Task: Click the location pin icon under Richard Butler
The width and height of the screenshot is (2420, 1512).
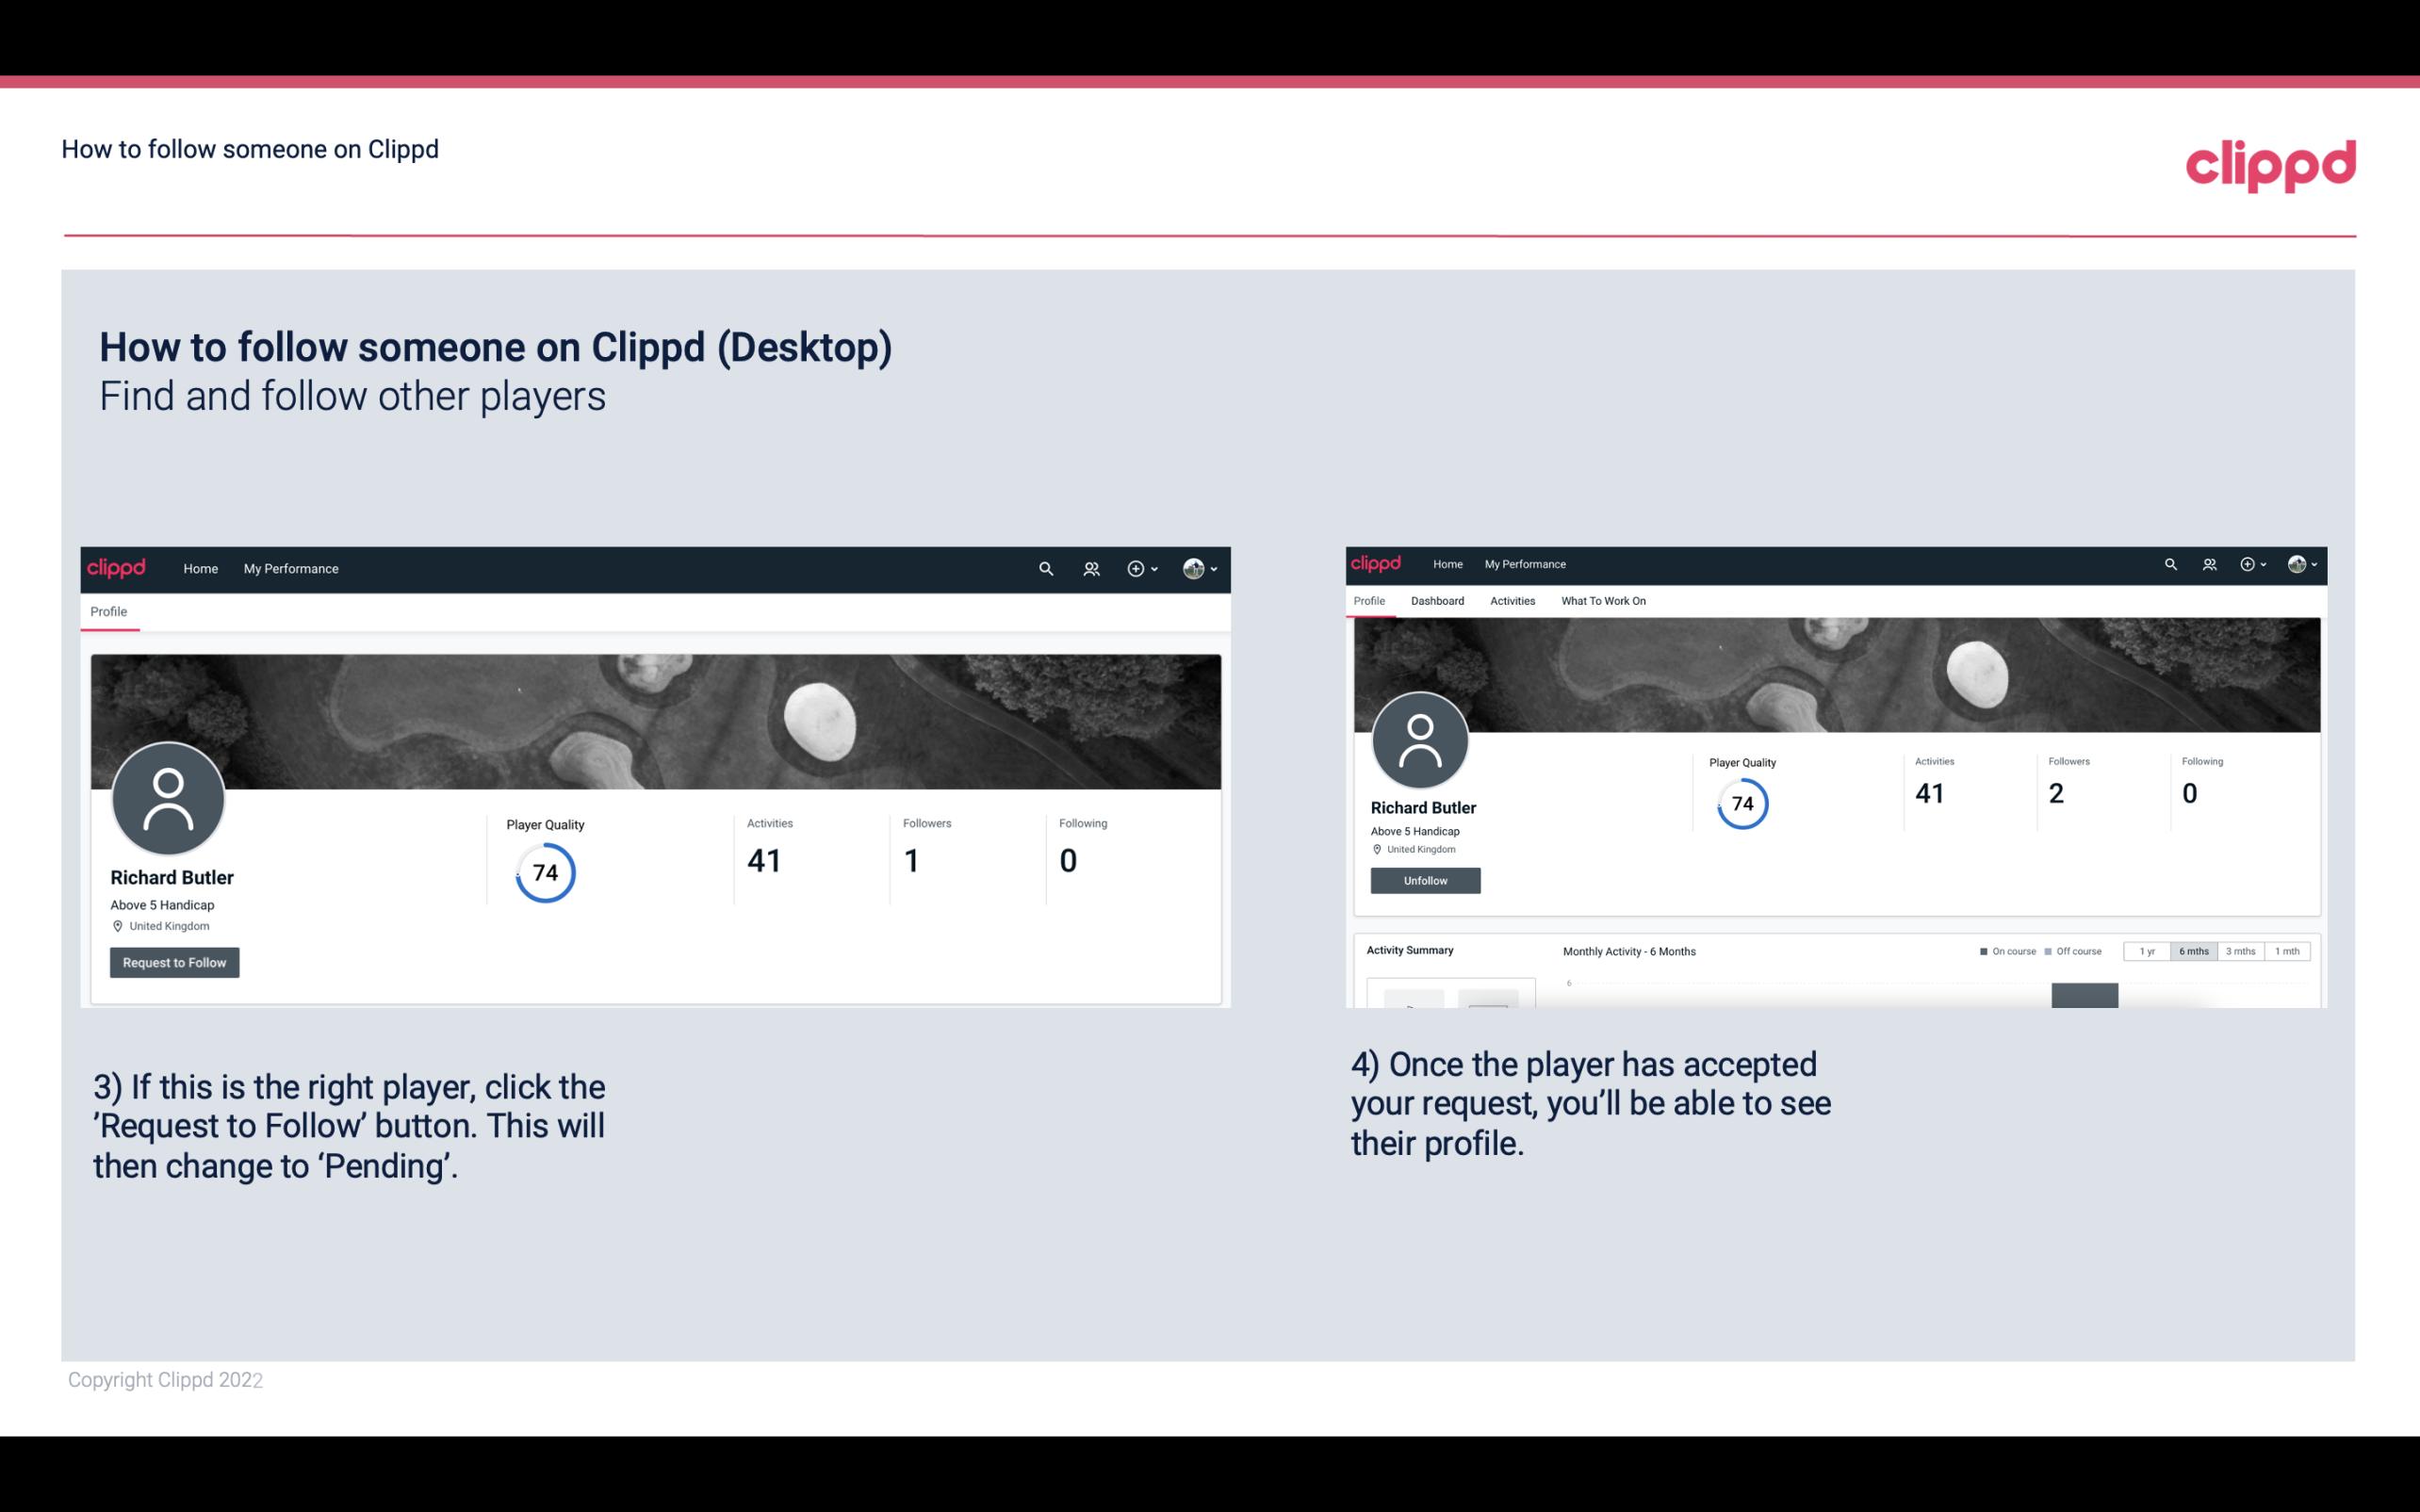Action: coord(117,925)
